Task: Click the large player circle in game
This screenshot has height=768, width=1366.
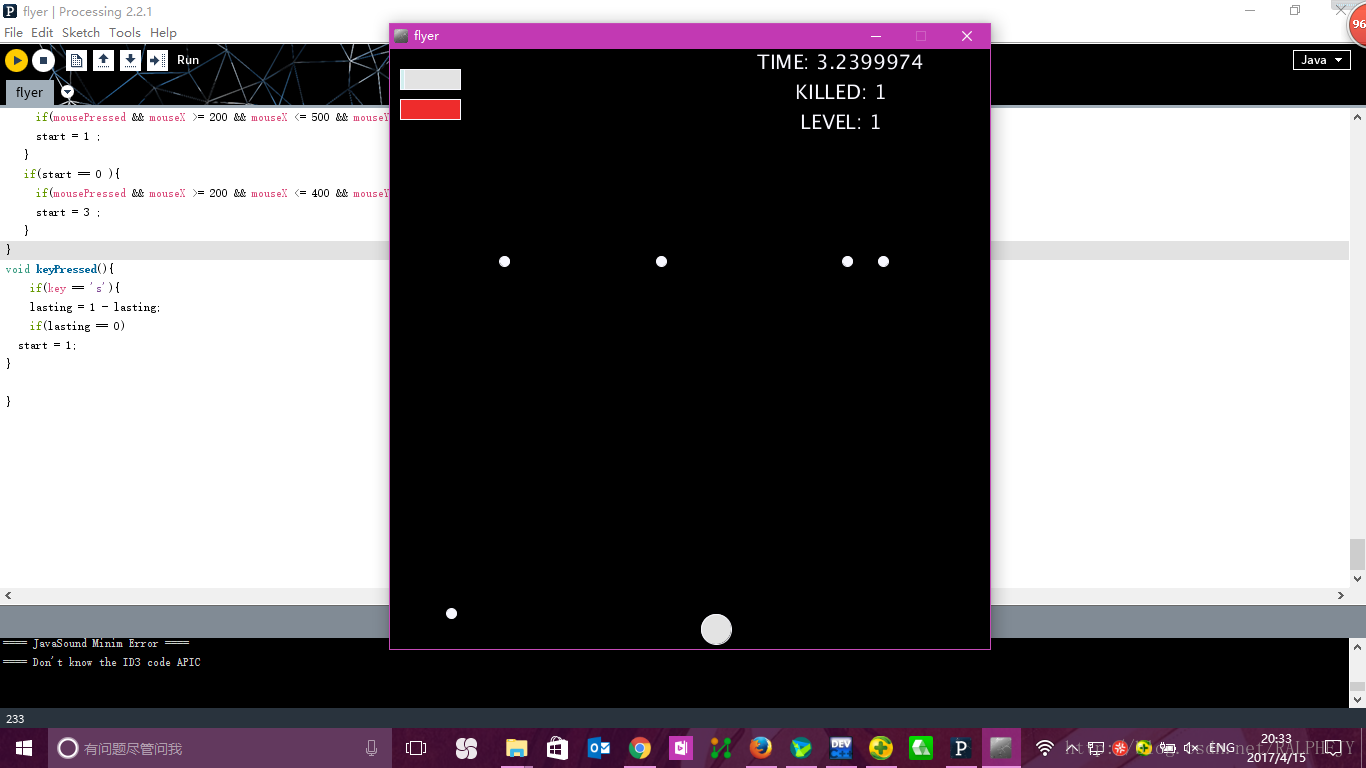Action: [716, 629]
